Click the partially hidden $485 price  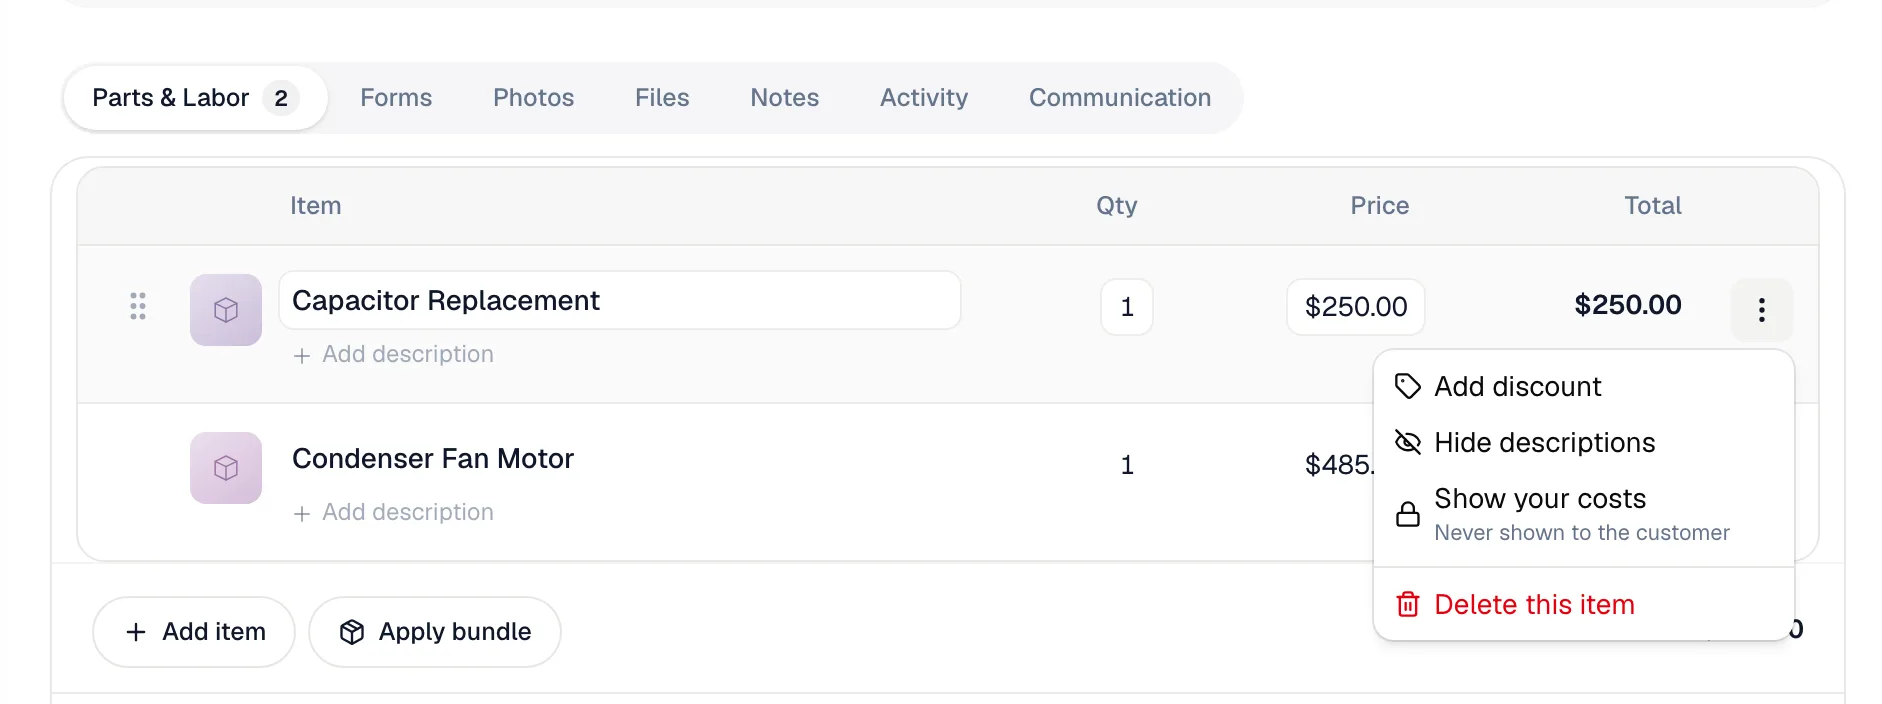point(1339,465)
